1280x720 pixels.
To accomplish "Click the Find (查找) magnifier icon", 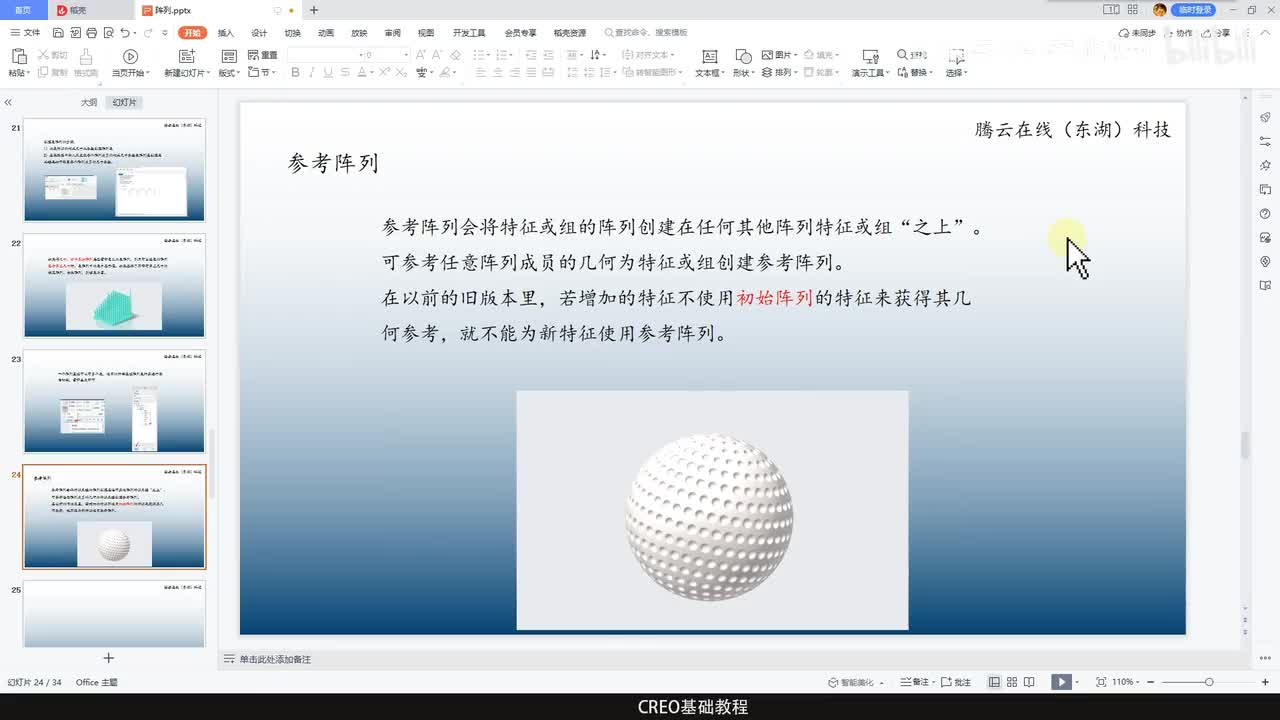I will (x=903, y=55).
